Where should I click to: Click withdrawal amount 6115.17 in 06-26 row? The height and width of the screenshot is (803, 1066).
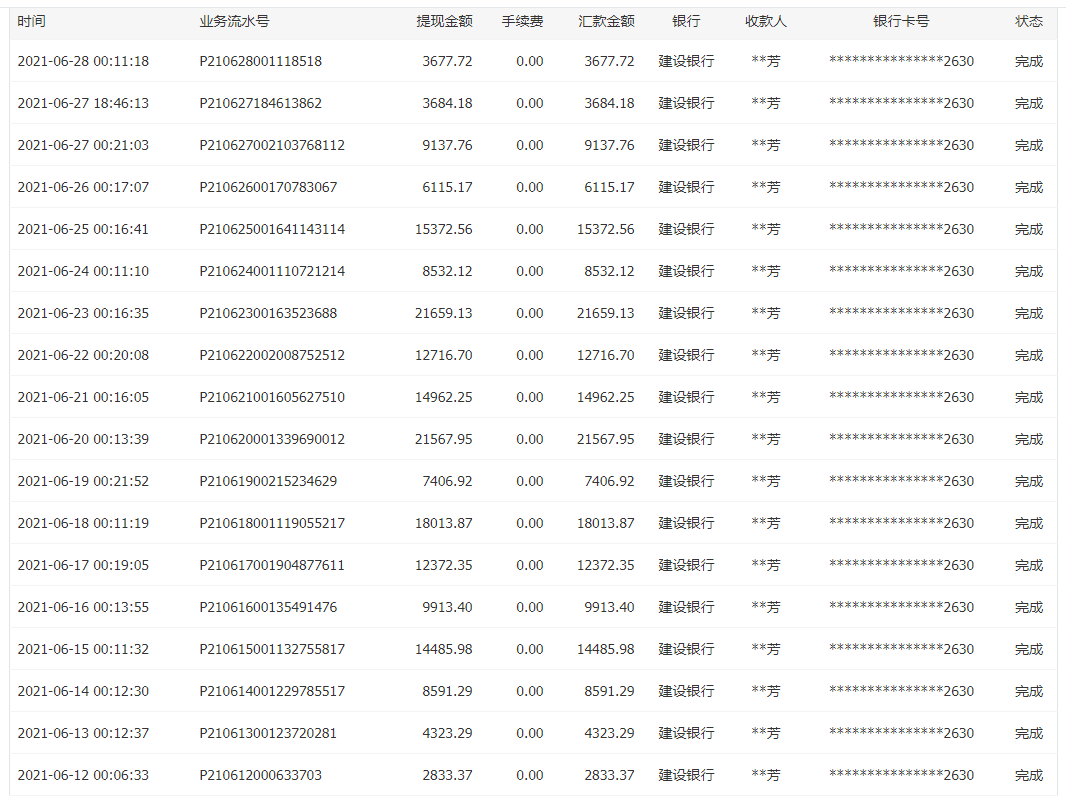447,187
